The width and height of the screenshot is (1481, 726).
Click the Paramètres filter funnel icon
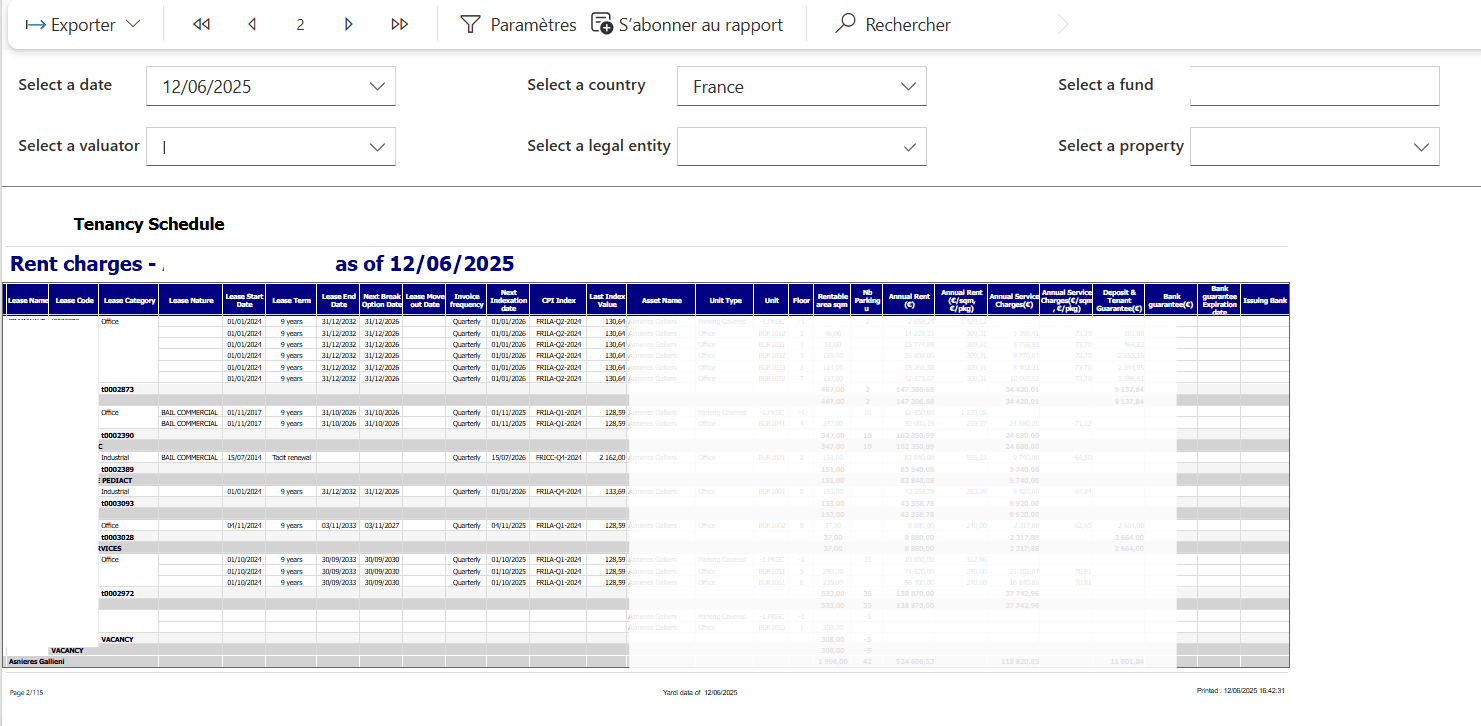470,25
